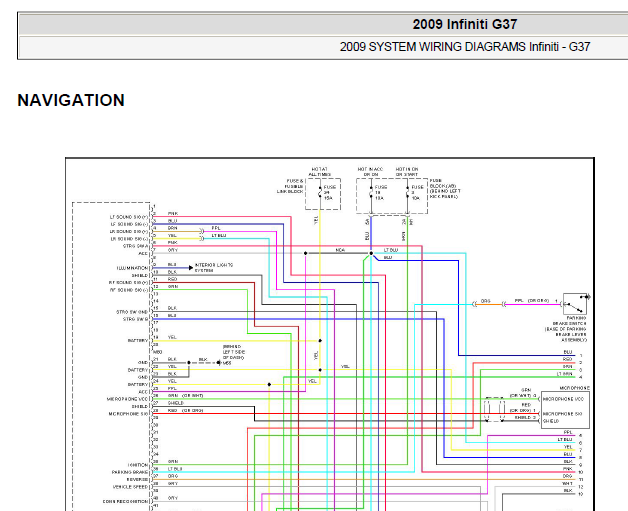This screenshot has width=628, height=511.
Task: Select the "HOT AT ALL TIMES" label
Action: click(x=319, y=172)
